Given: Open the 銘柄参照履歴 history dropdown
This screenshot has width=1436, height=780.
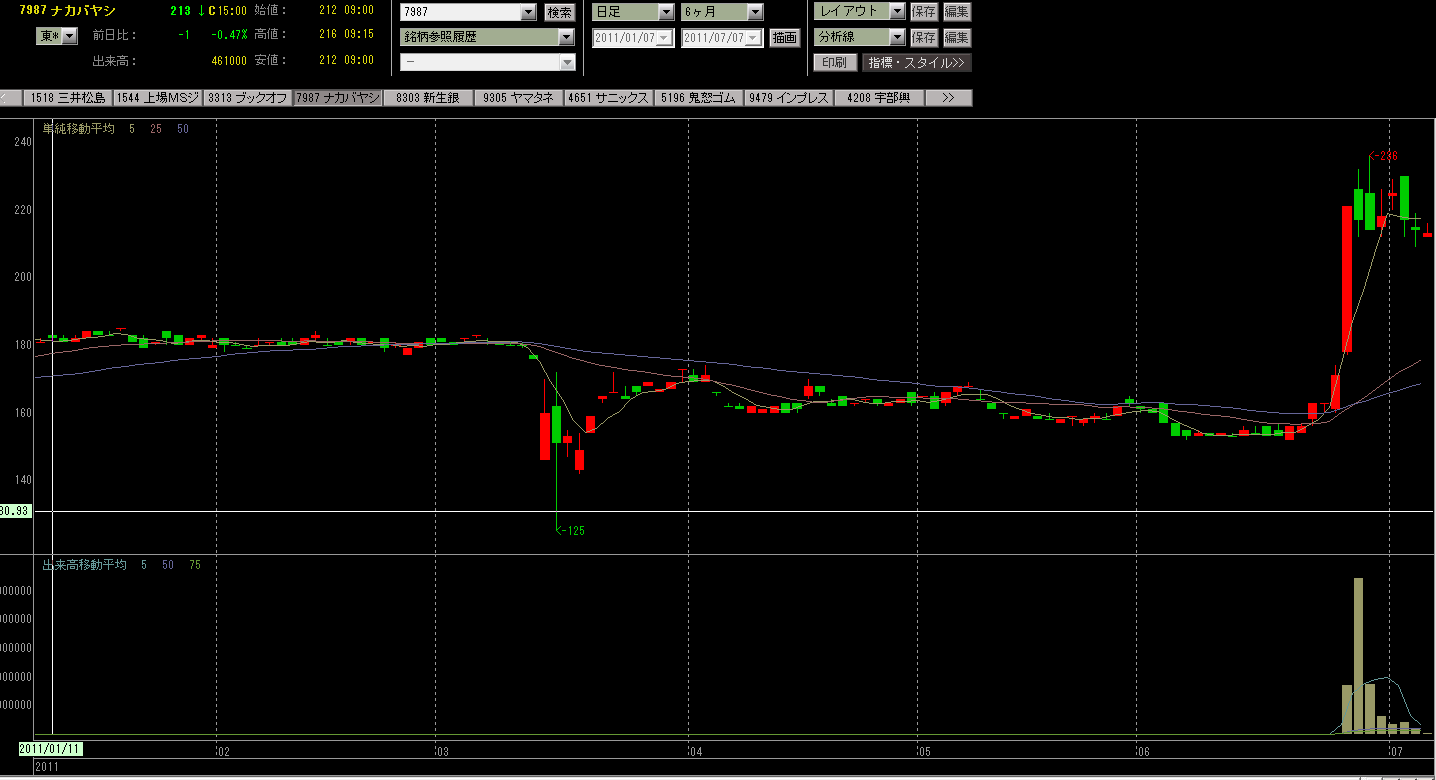Looking at the screenshot, I should click(566, 38).
